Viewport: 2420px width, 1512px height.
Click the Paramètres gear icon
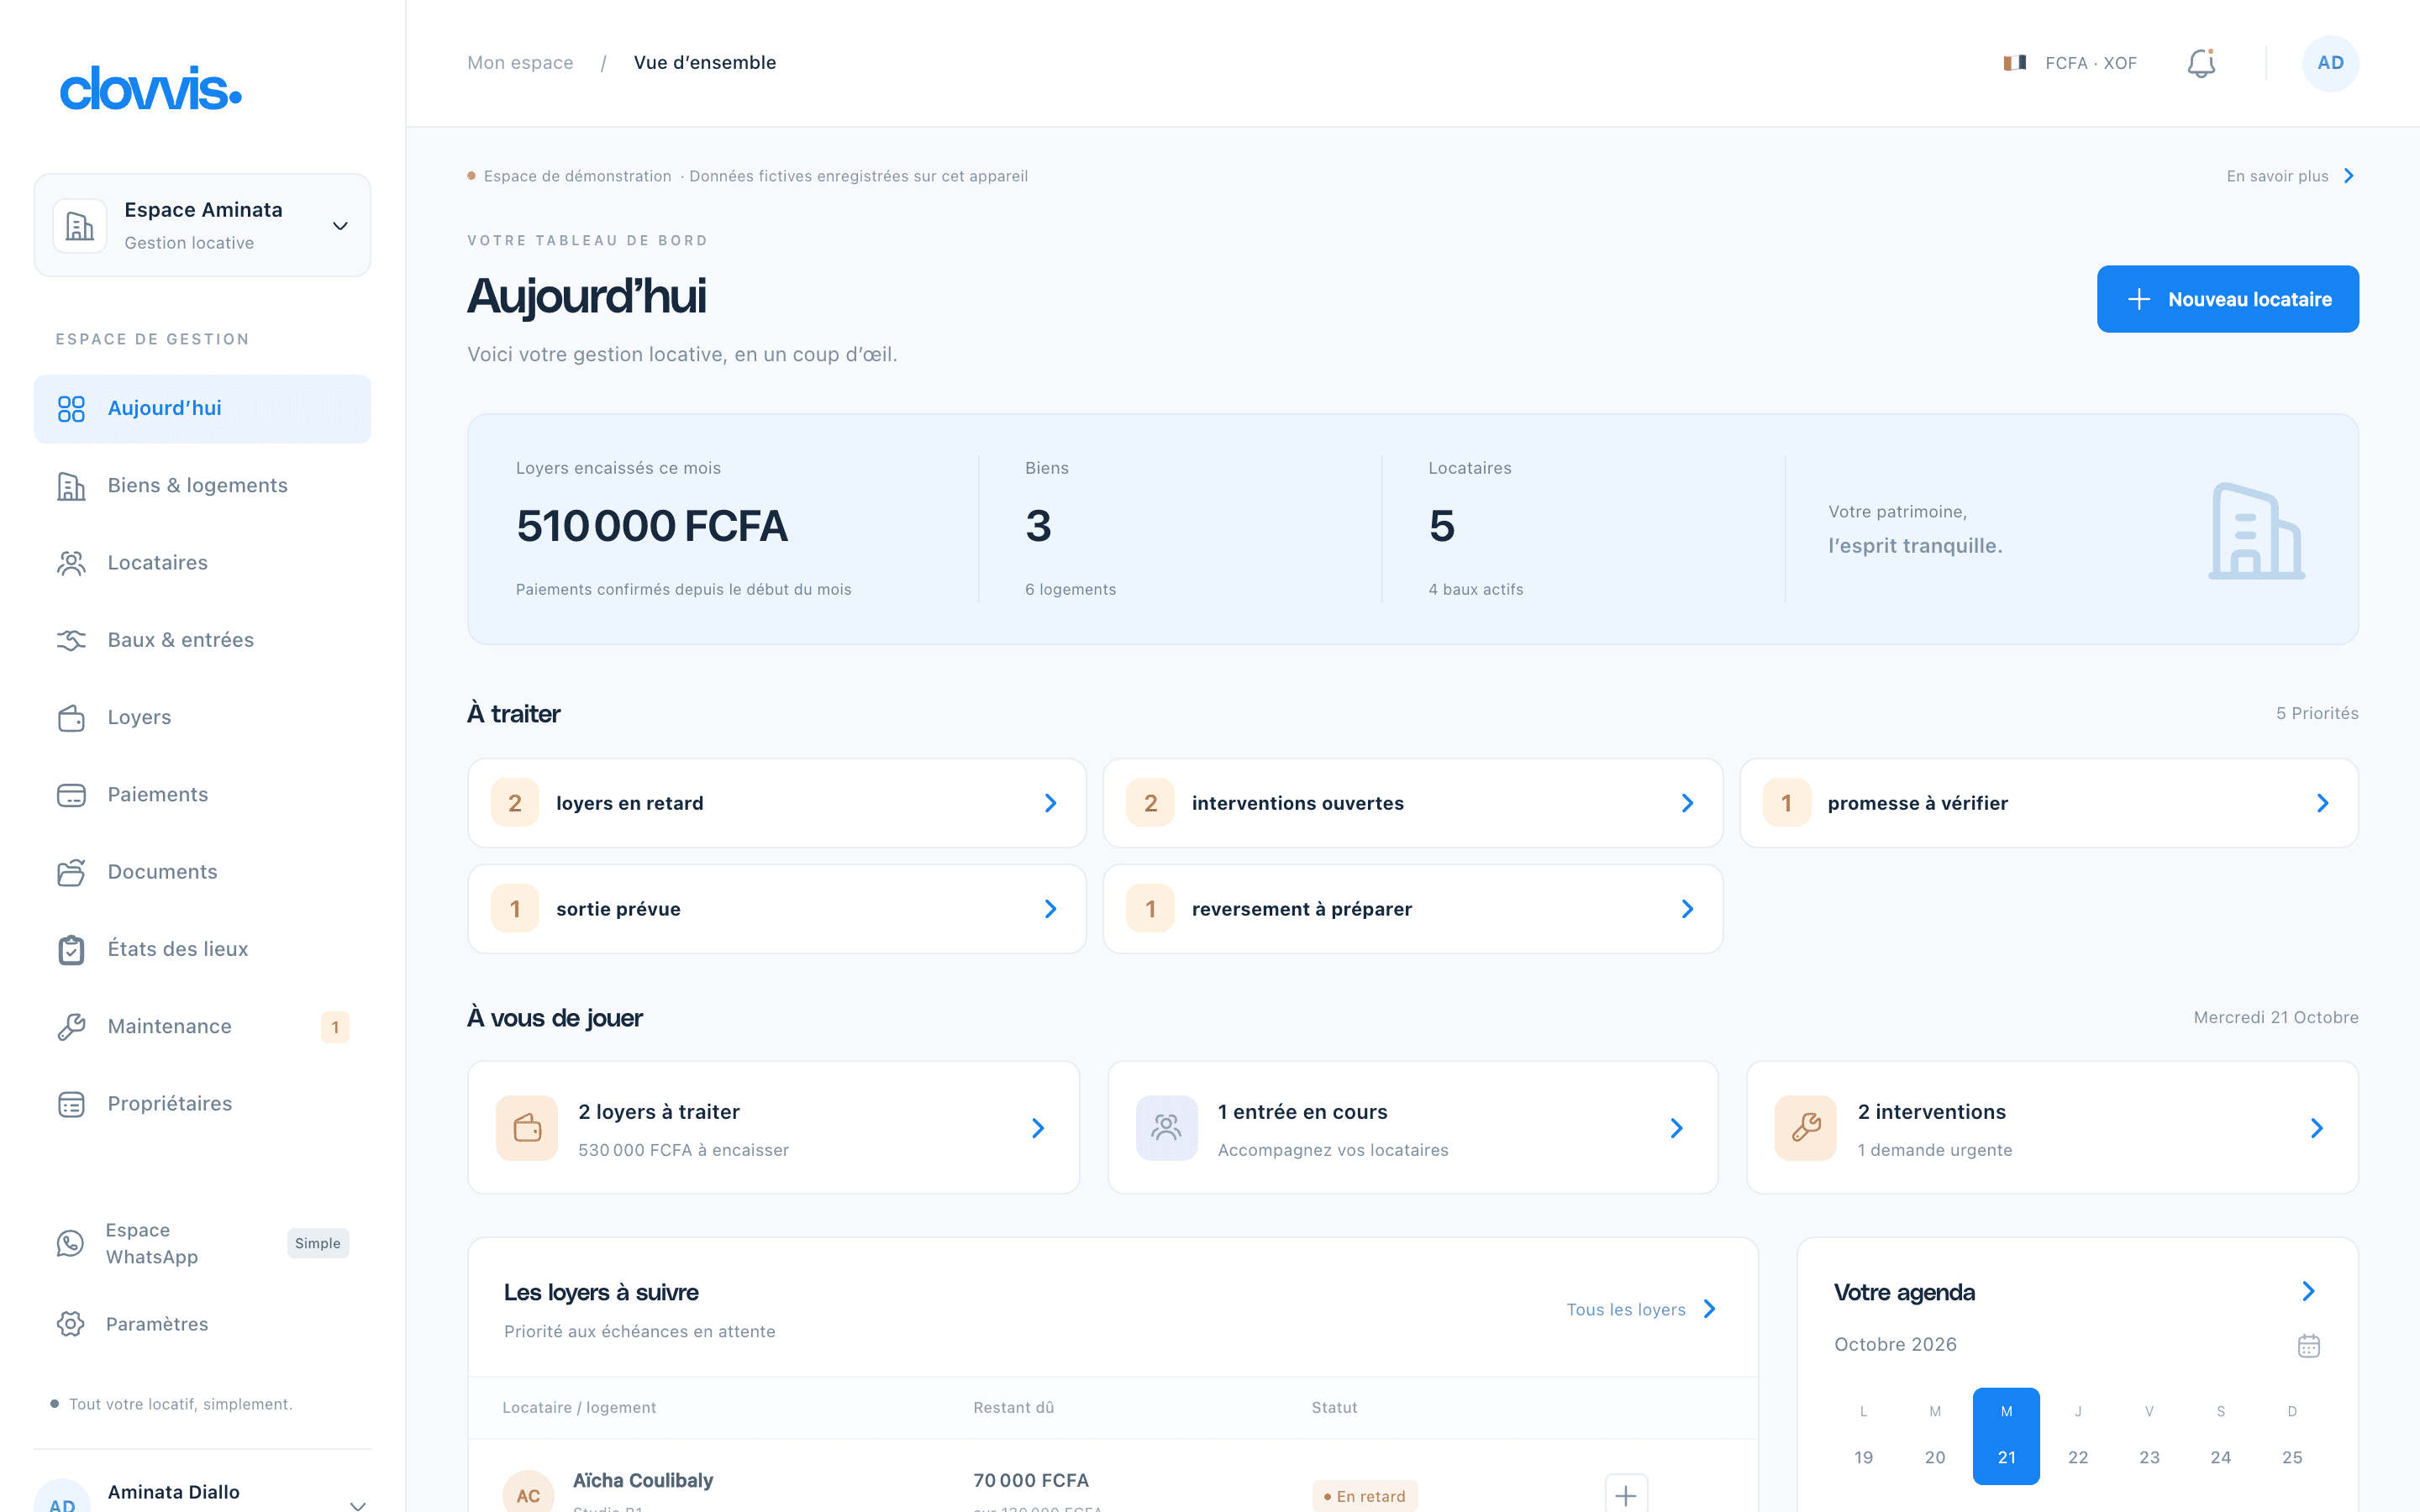point(70,1324)
